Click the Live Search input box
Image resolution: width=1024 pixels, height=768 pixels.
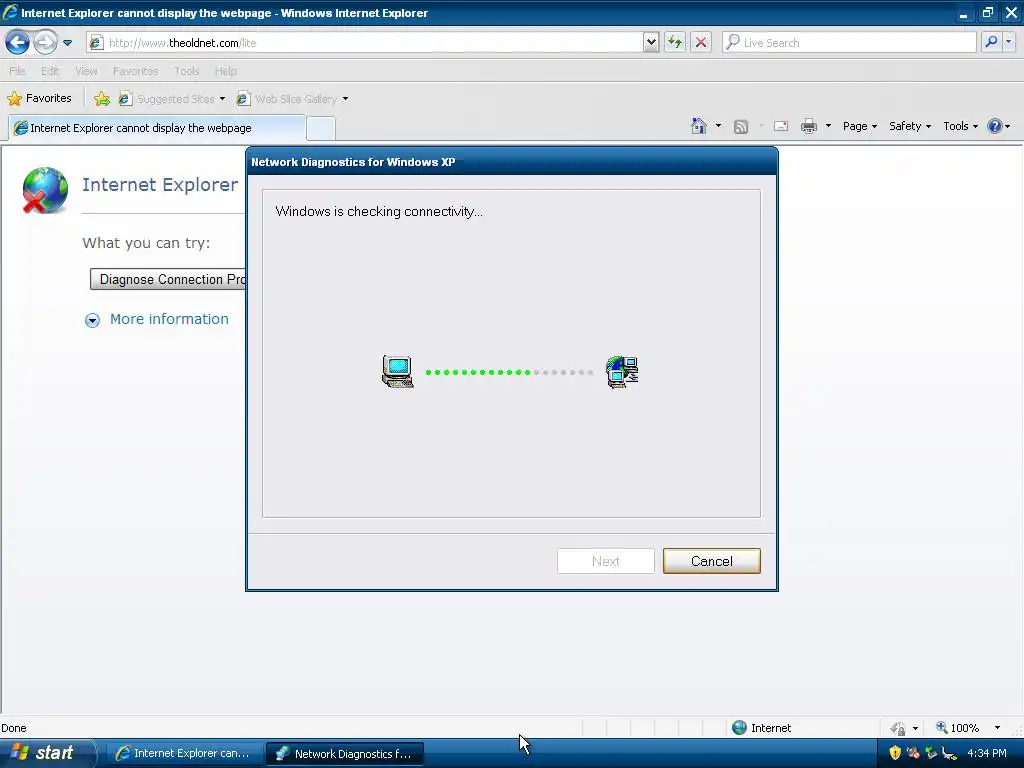click(849, 43)
